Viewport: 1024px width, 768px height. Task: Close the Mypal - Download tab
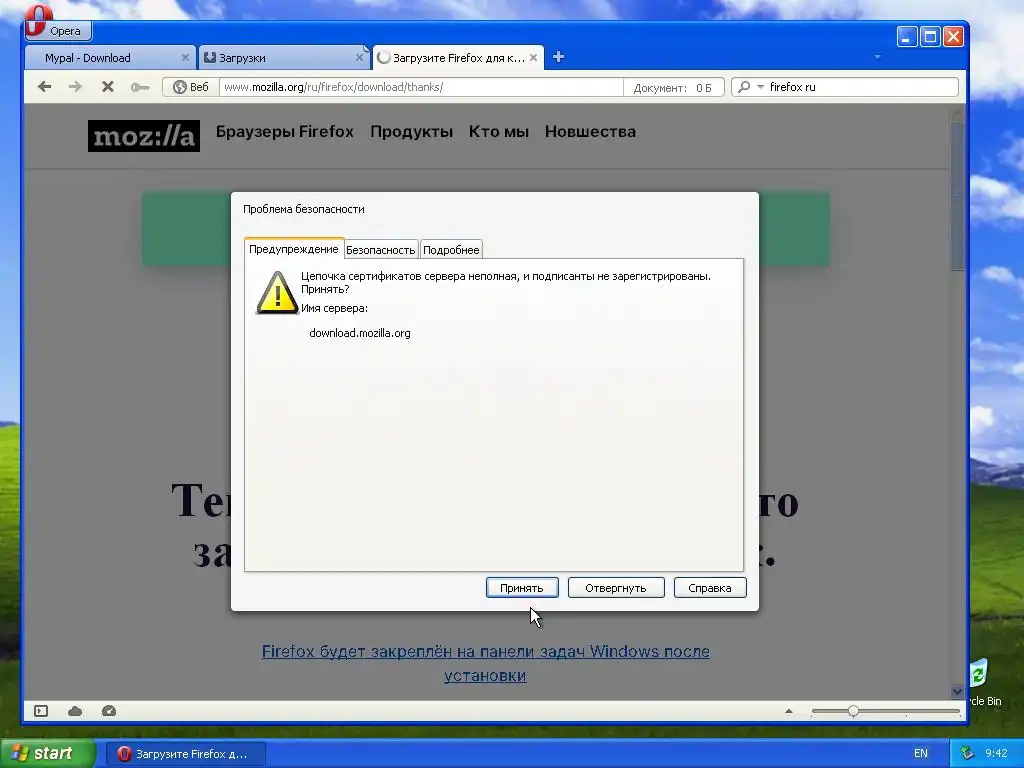(185, 57)
